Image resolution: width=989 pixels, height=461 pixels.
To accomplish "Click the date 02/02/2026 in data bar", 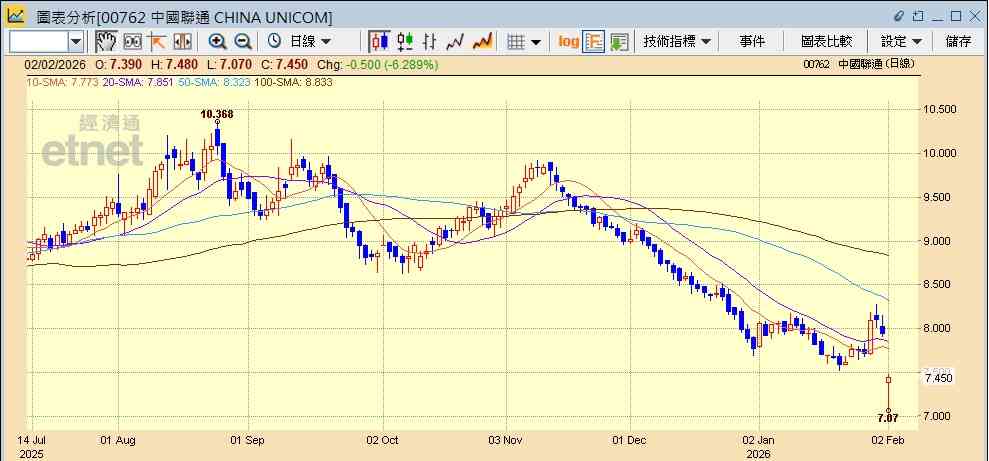I will pyautogui.click(x=54, y=64).
